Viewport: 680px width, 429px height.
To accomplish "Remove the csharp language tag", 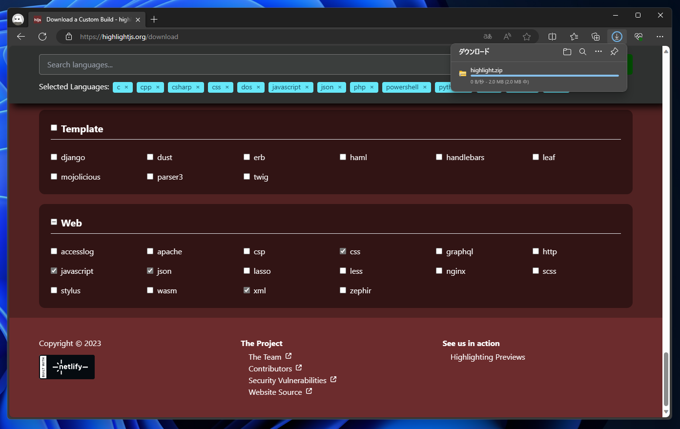I will point(198,87).
